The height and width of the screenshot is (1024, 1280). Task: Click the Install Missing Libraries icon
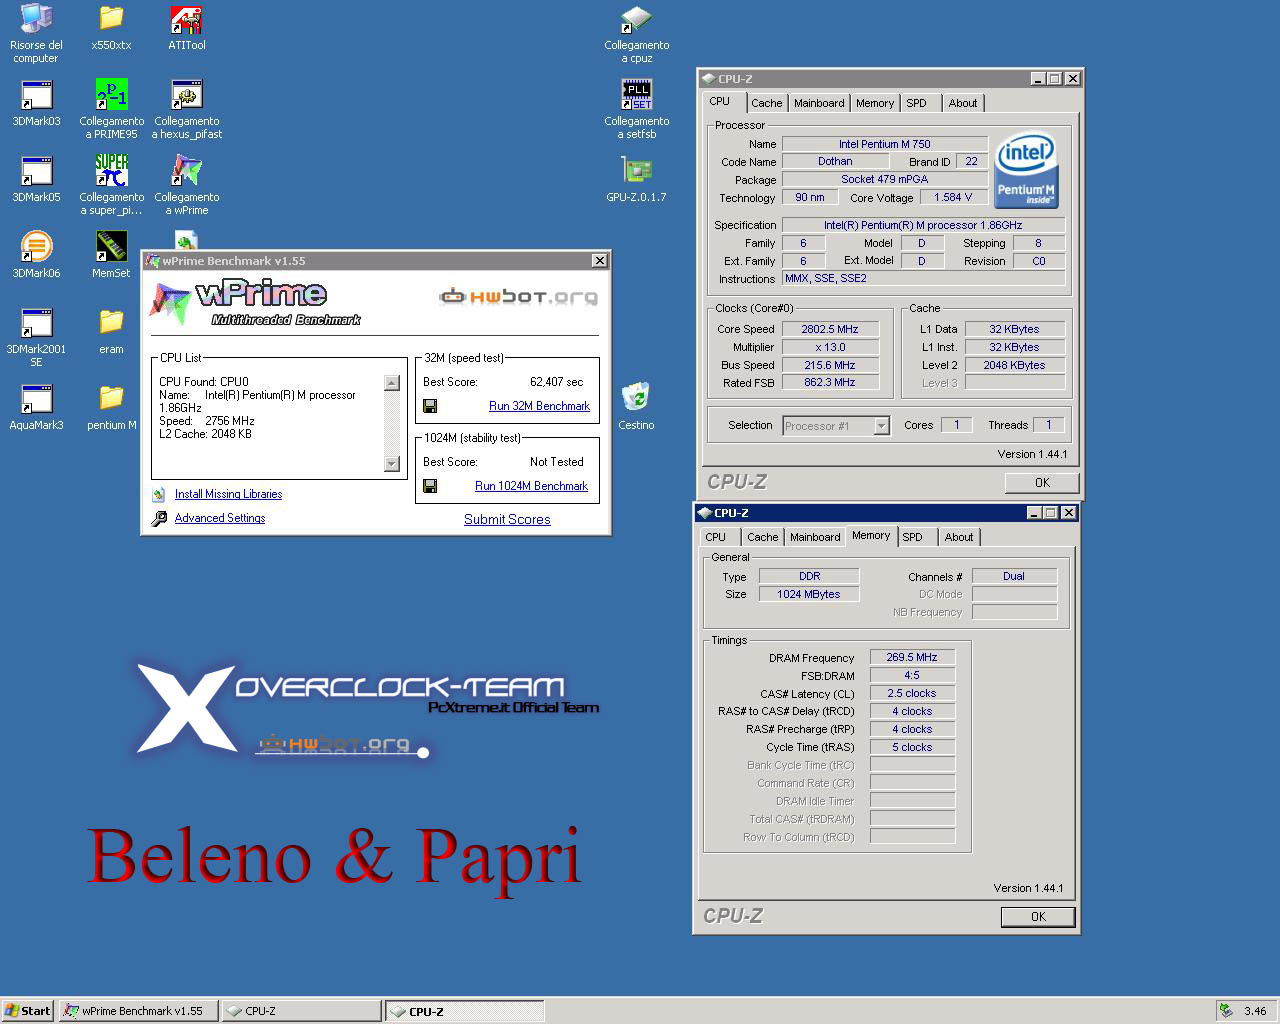click(159, 494)
